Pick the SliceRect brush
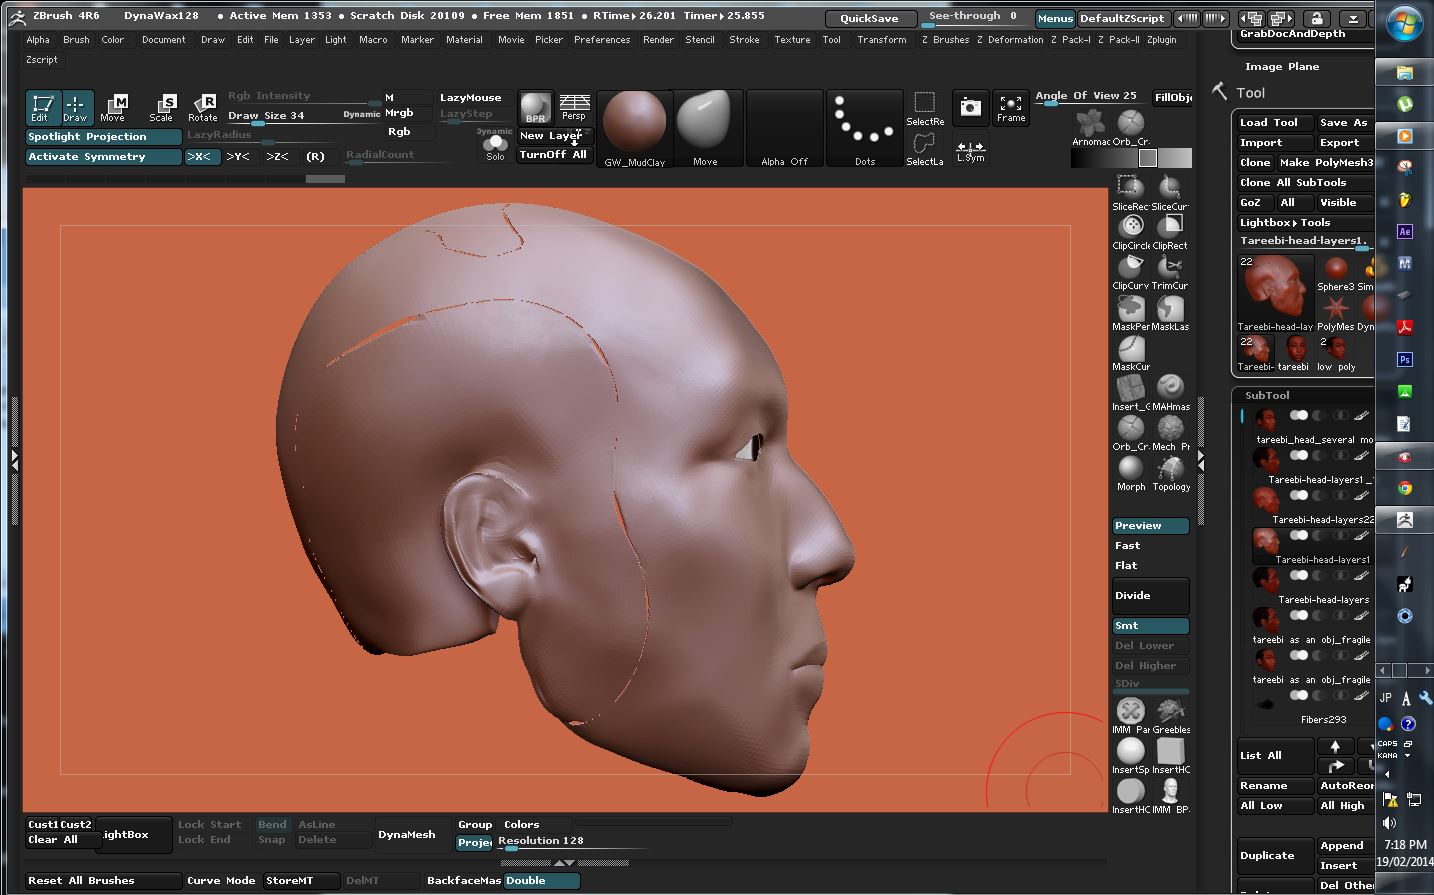 tap(1131, 192)
